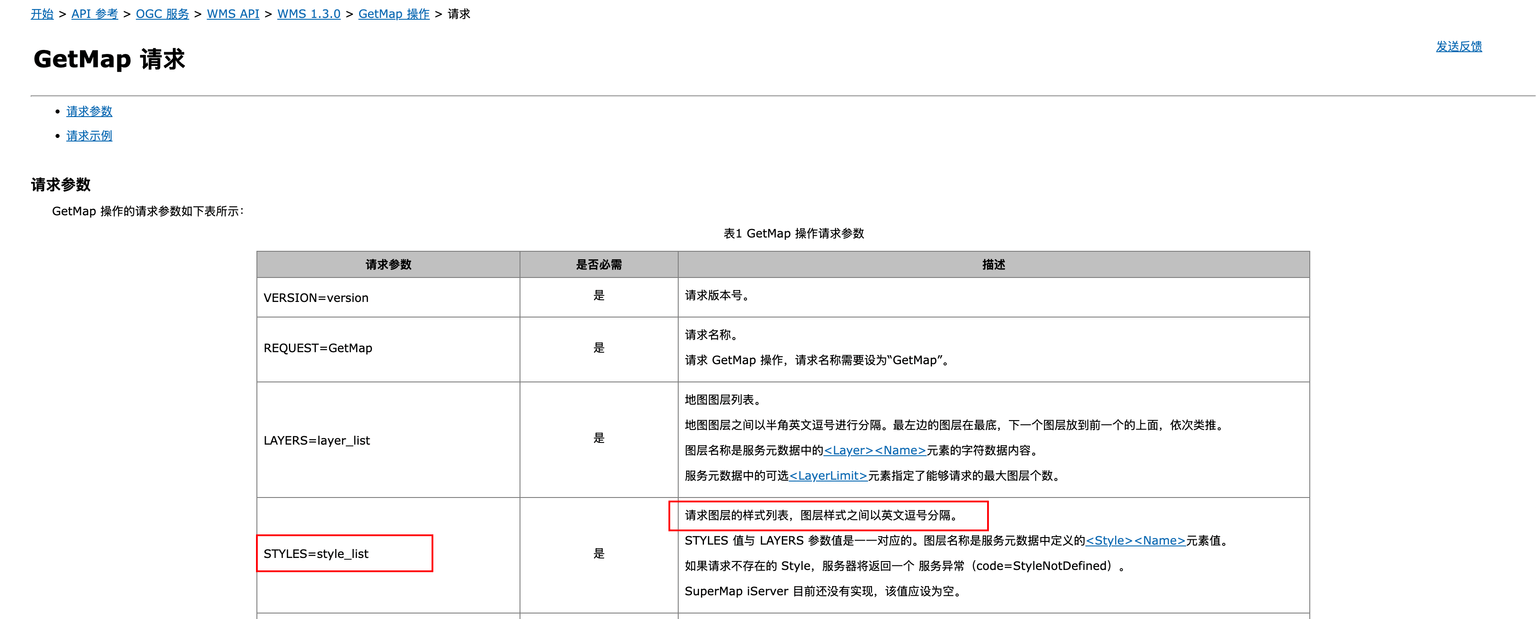Jump to 请求参数 anchor in bullet list
This screenshot has height=619, width=1536.
click(89, 111)
